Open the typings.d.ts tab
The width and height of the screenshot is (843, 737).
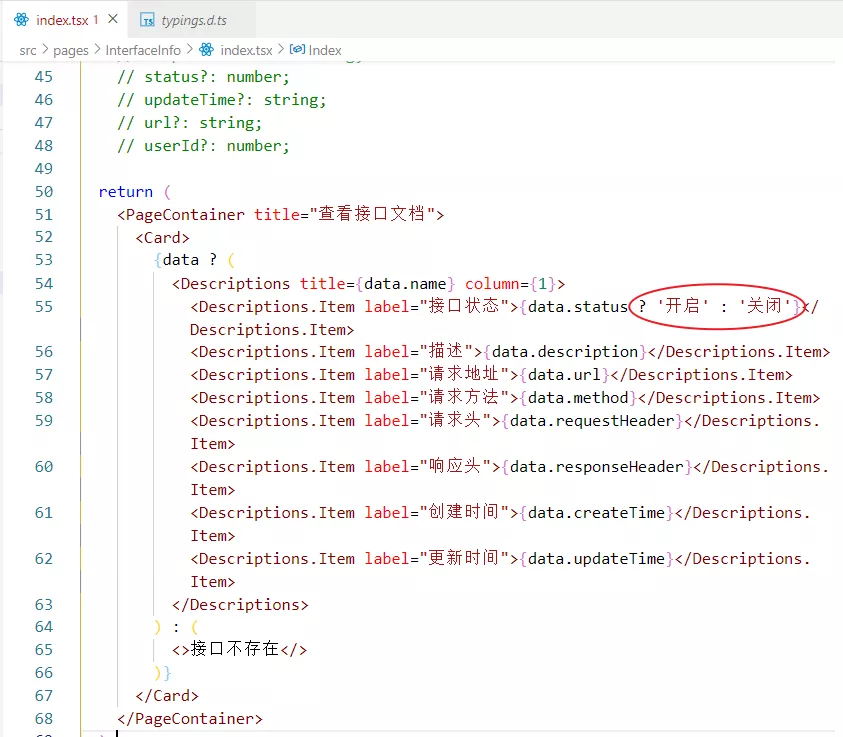tap(194, 20)
